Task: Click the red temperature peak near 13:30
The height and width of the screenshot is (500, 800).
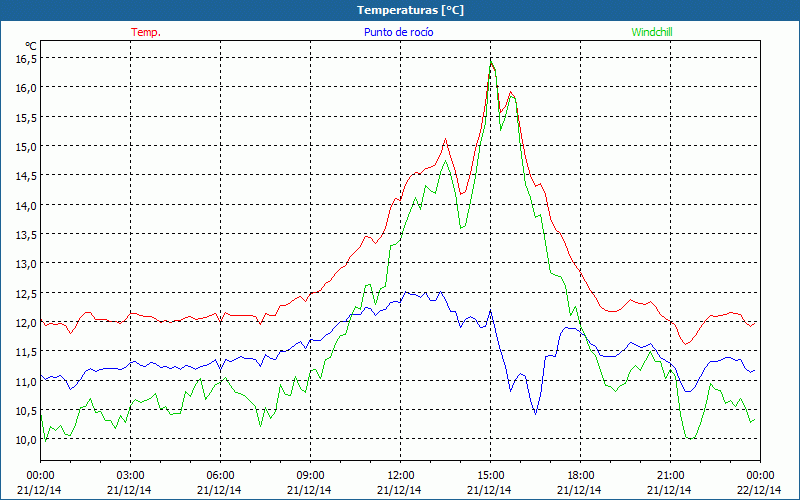Action: [x=445, y=139]
